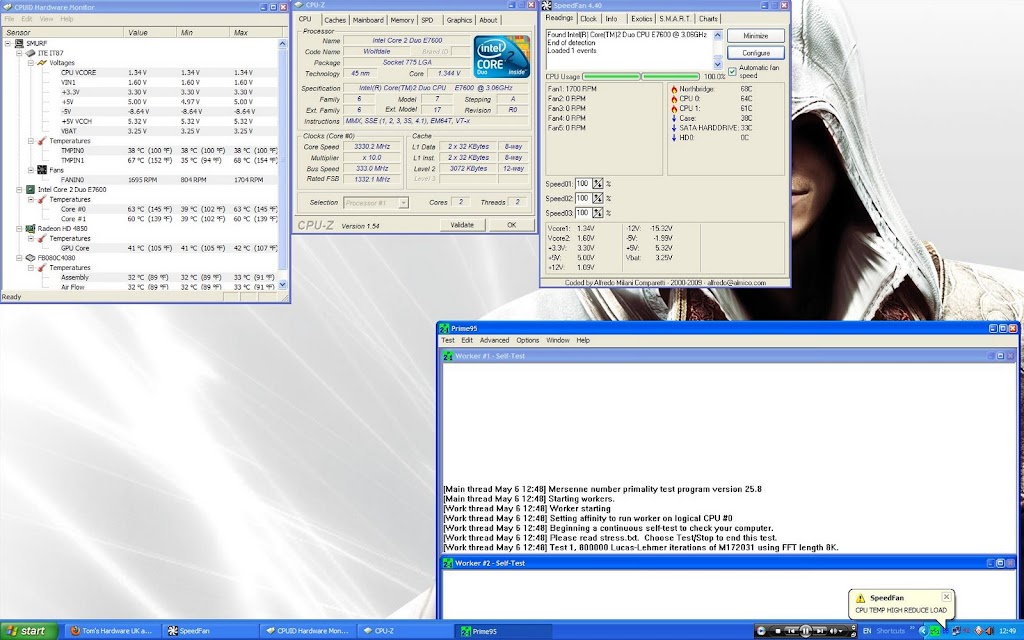The height and width of the screenshot is (640, 1024).
Task: Click the CPU 1 flame icon in SpeedFan
Action: click(x=674, y=109)
